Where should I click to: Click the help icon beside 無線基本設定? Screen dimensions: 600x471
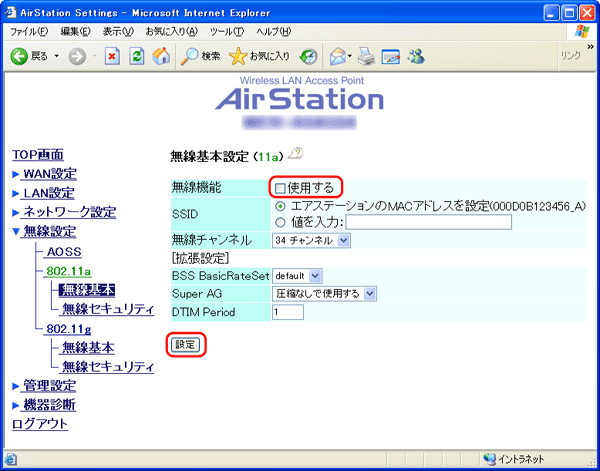pos(295,154)
